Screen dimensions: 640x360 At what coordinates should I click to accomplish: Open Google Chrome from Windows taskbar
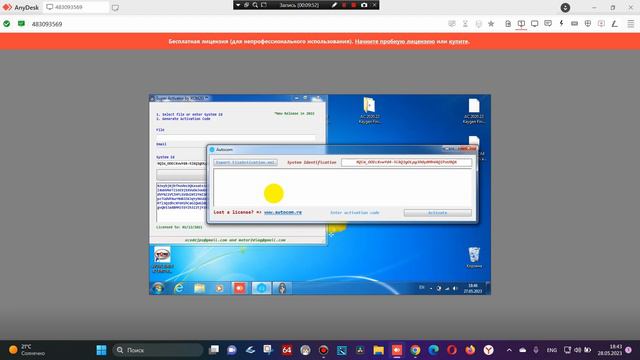click(415, 350)
